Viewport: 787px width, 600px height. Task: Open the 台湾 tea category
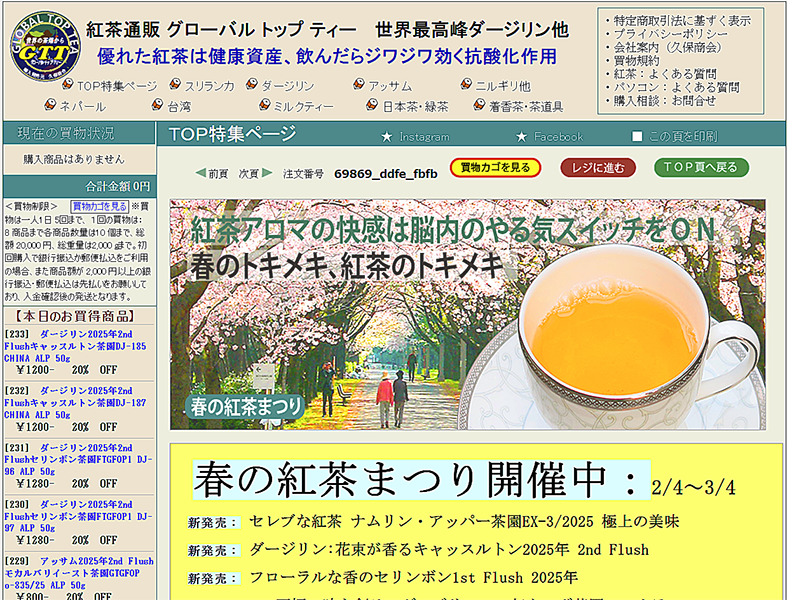click(179, 106)
